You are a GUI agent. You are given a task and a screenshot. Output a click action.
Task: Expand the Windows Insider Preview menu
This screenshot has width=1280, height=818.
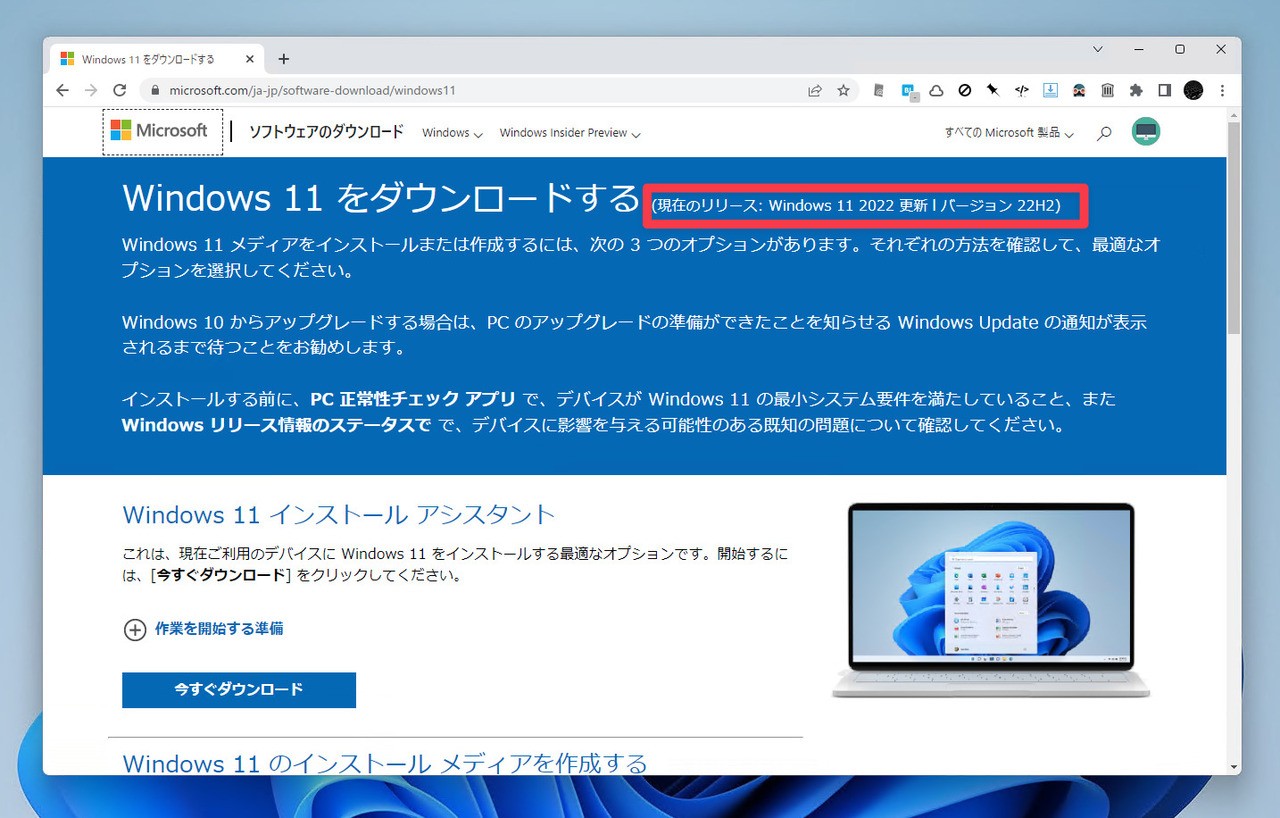tap(570, 133)
